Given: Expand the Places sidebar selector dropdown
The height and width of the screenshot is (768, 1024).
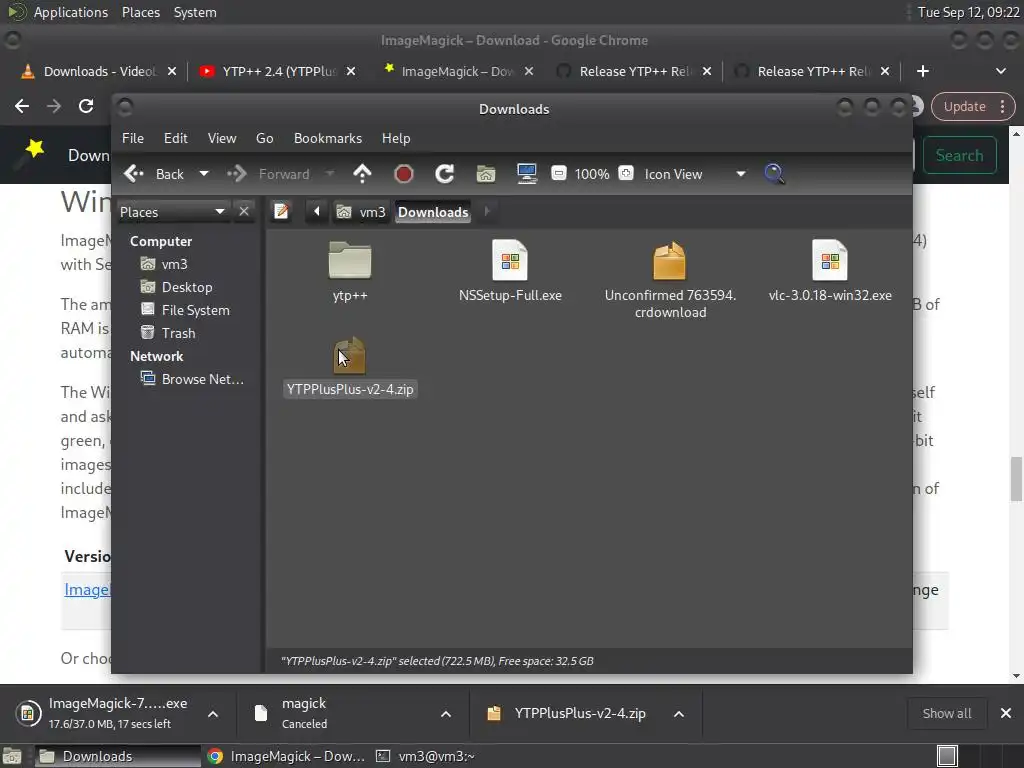Looking at the screenshot, I should 172,212.
